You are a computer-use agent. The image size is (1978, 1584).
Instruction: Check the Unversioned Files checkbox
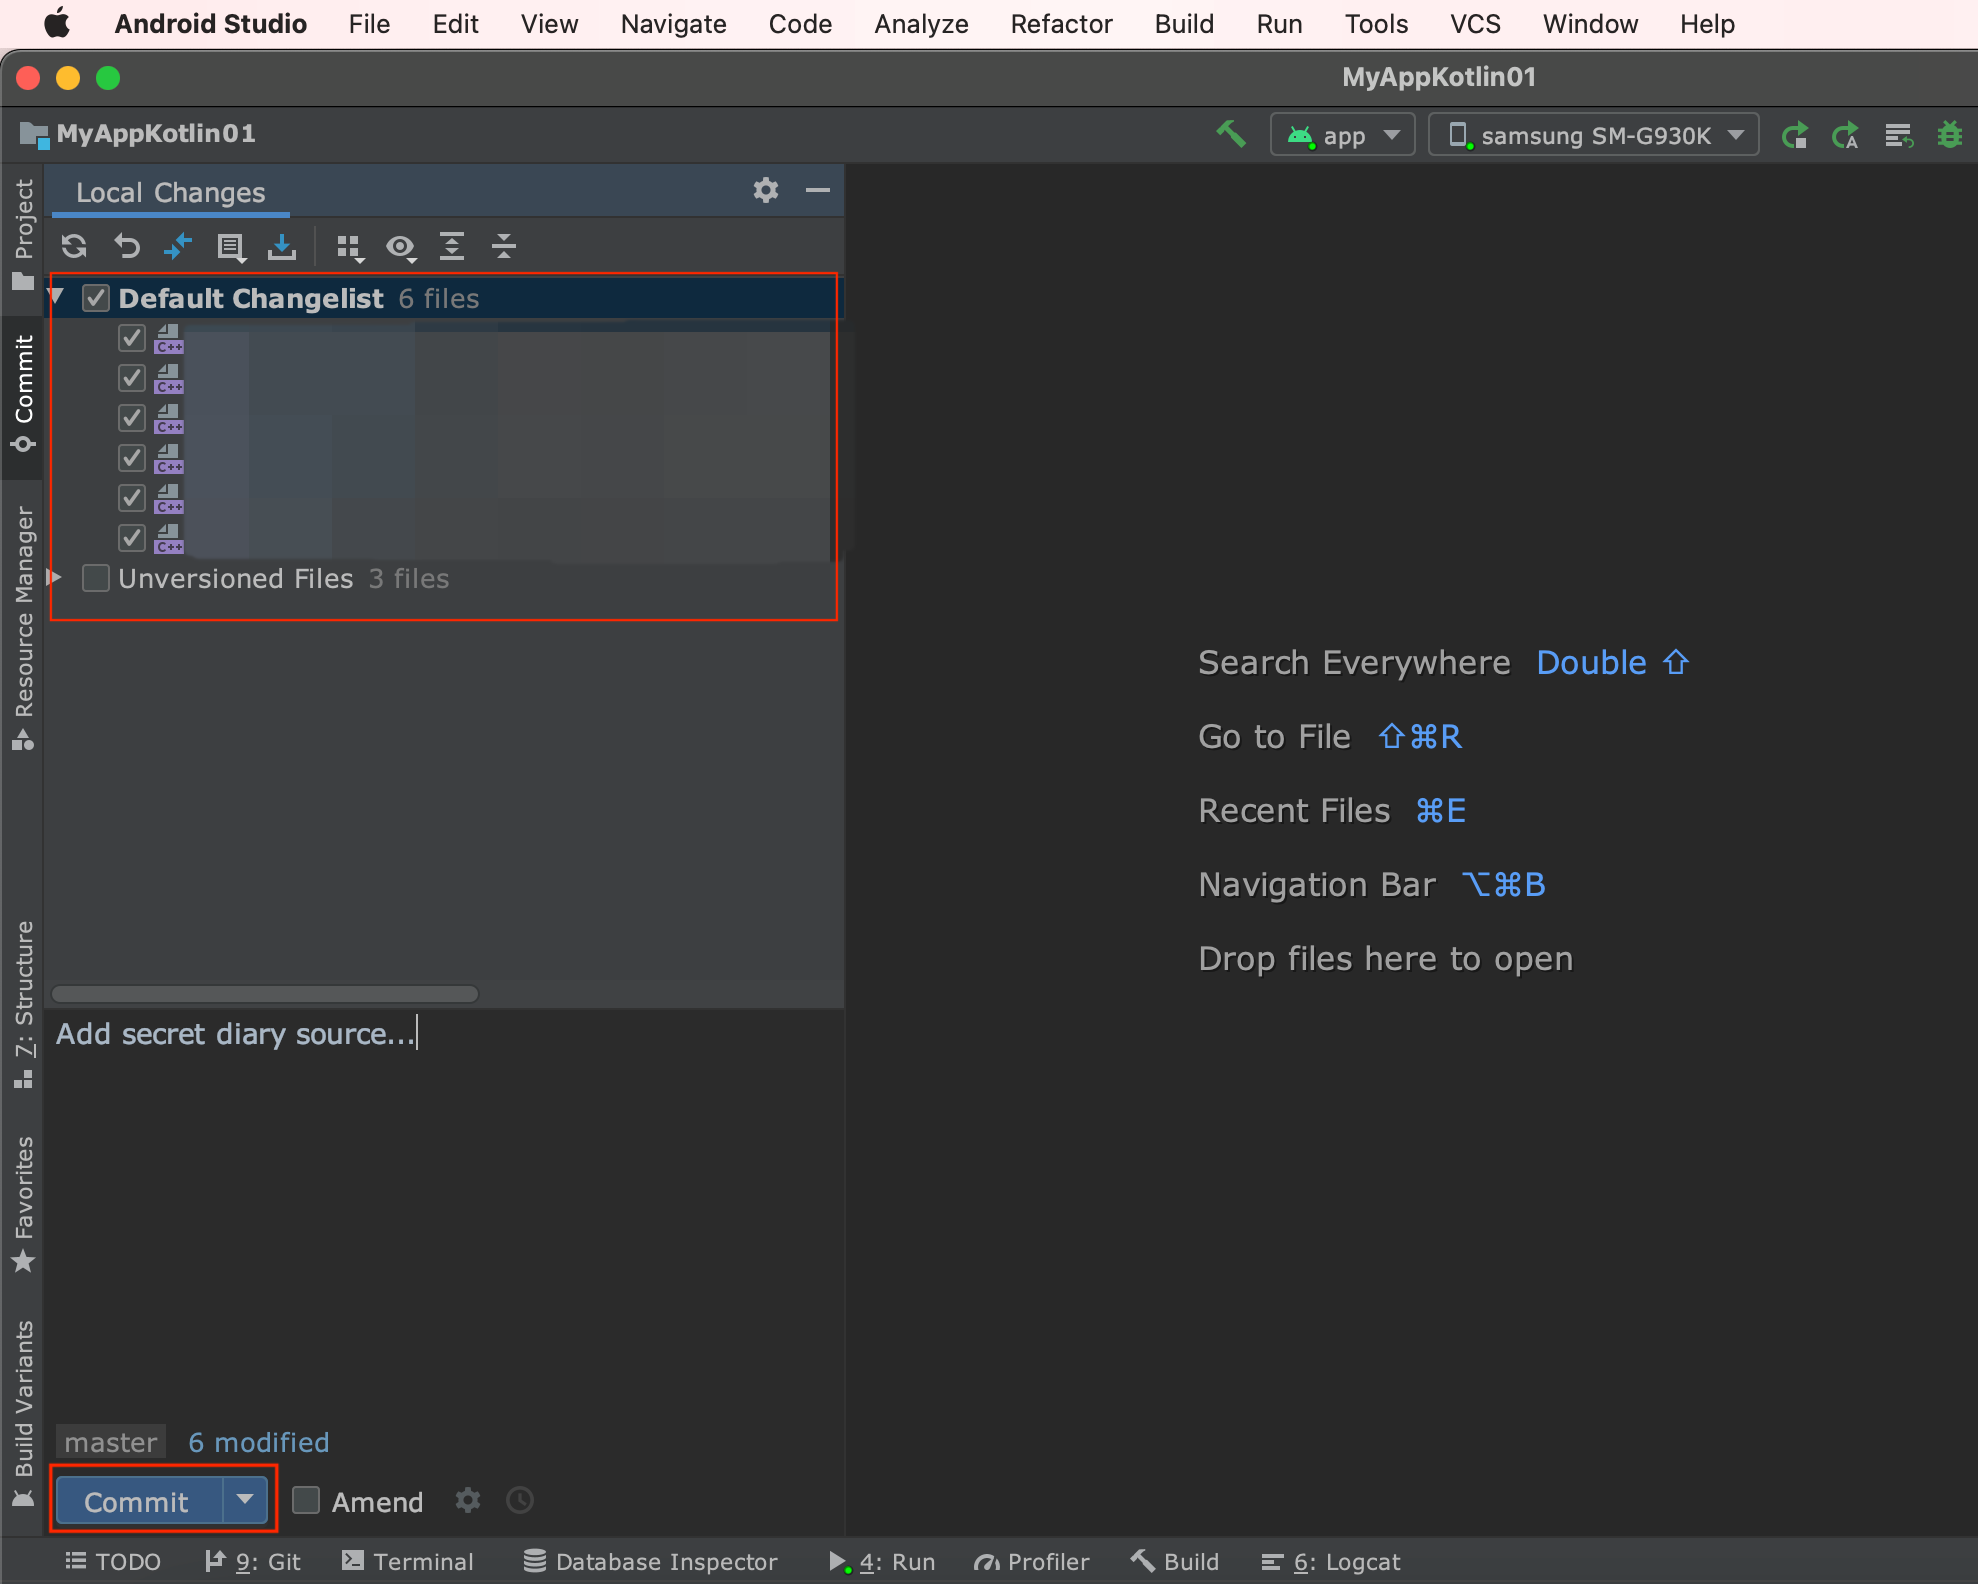tap(96, 578)
